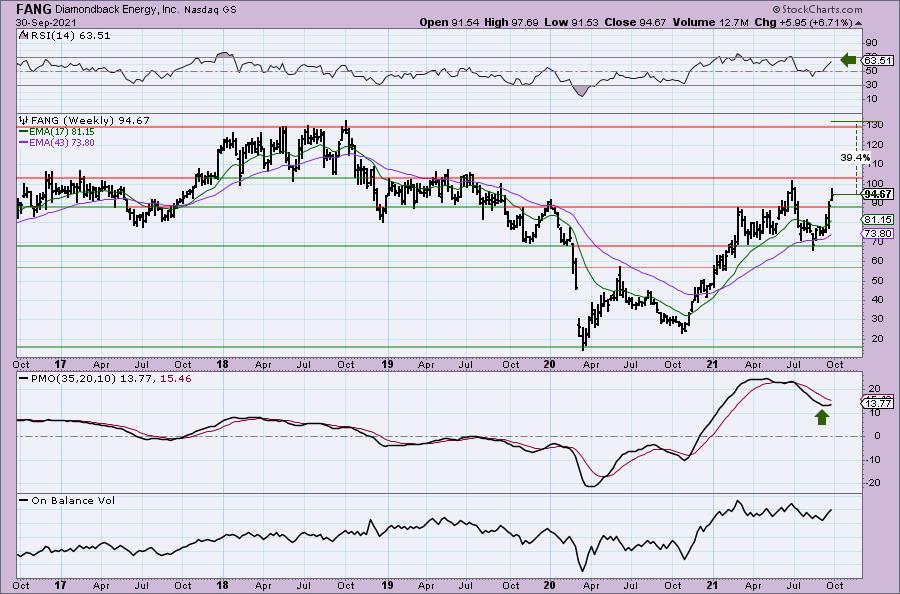This screenshot has height=594, width=900.
Task: Click the PMO(35,20,10) 13.77, 15.46 label
Action: (x=111, y=379)
